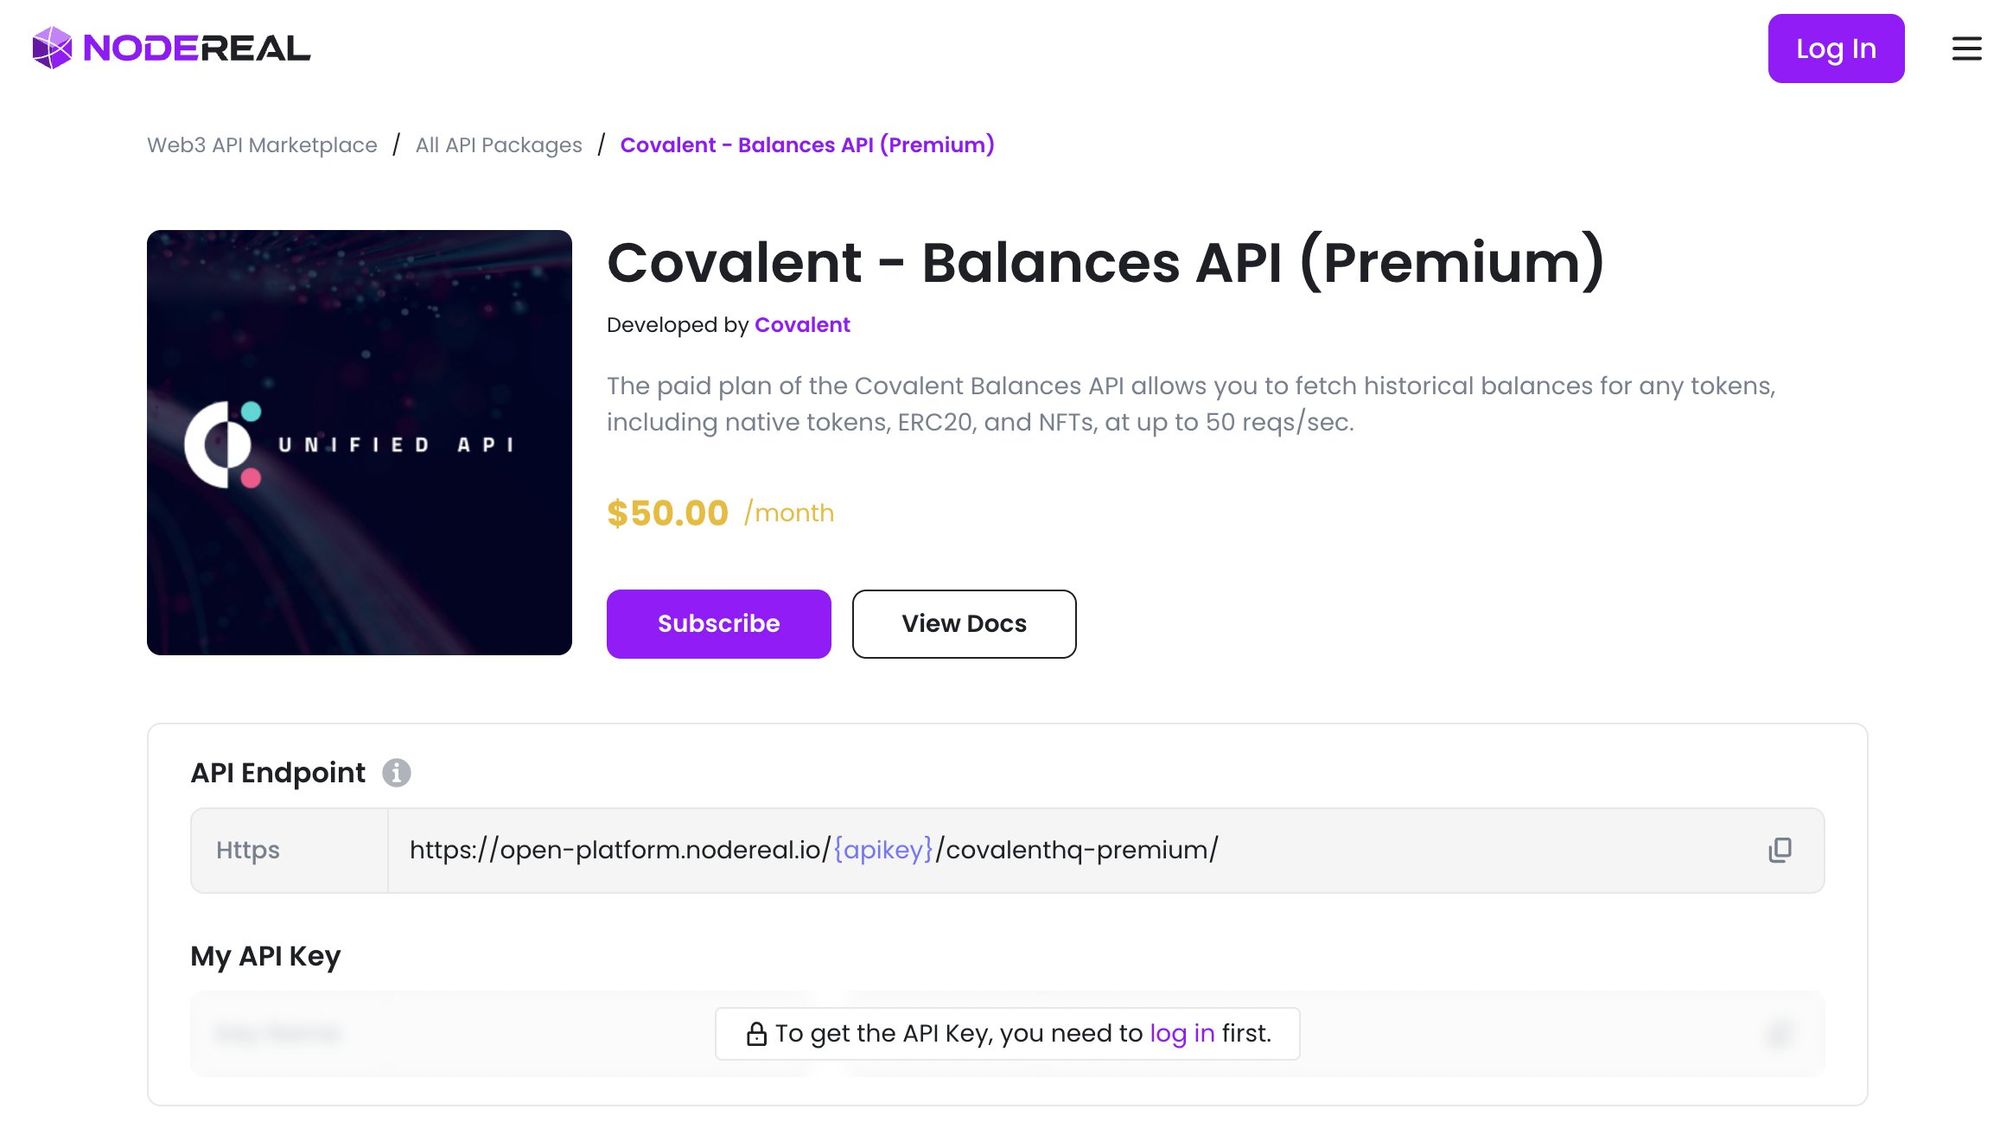Image resolution: width=2000 pixels, height=1129 pixels.
Task: Navigate to All API Packages breadcrumb
Action: tap(498, 145)
